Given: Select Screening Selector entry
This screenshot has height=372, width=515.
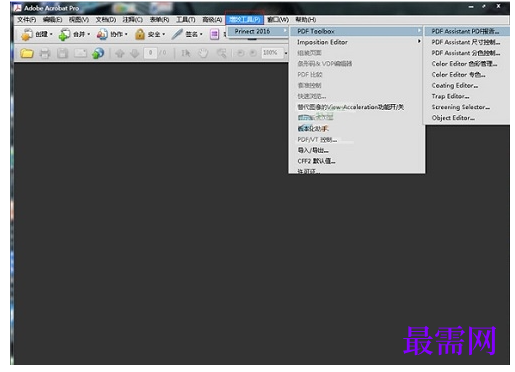Looking at the screenshot, I should 467,107.
